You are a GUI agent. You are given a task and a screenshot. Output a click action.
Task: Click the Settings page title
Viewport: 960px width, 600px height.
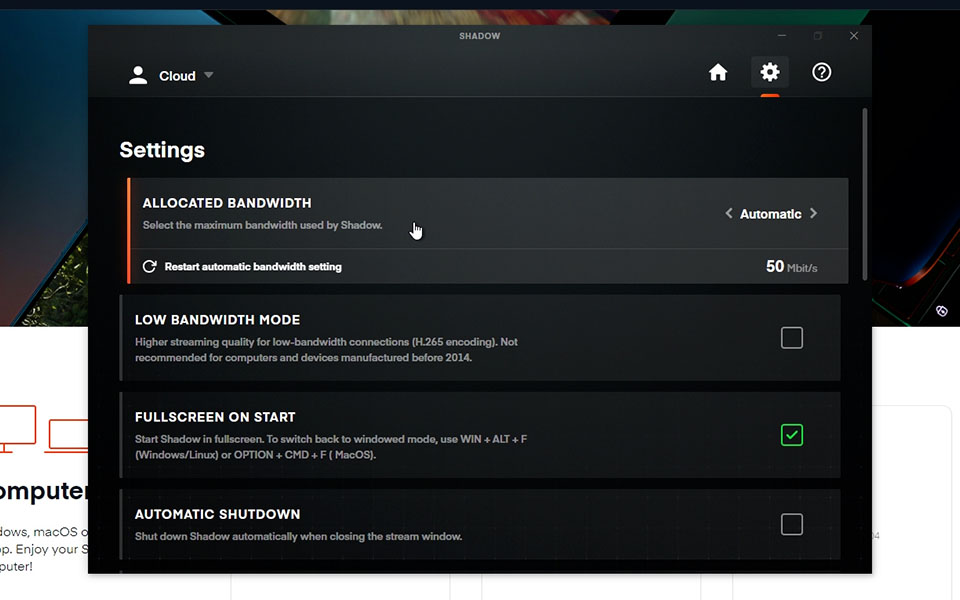[162, 150]
